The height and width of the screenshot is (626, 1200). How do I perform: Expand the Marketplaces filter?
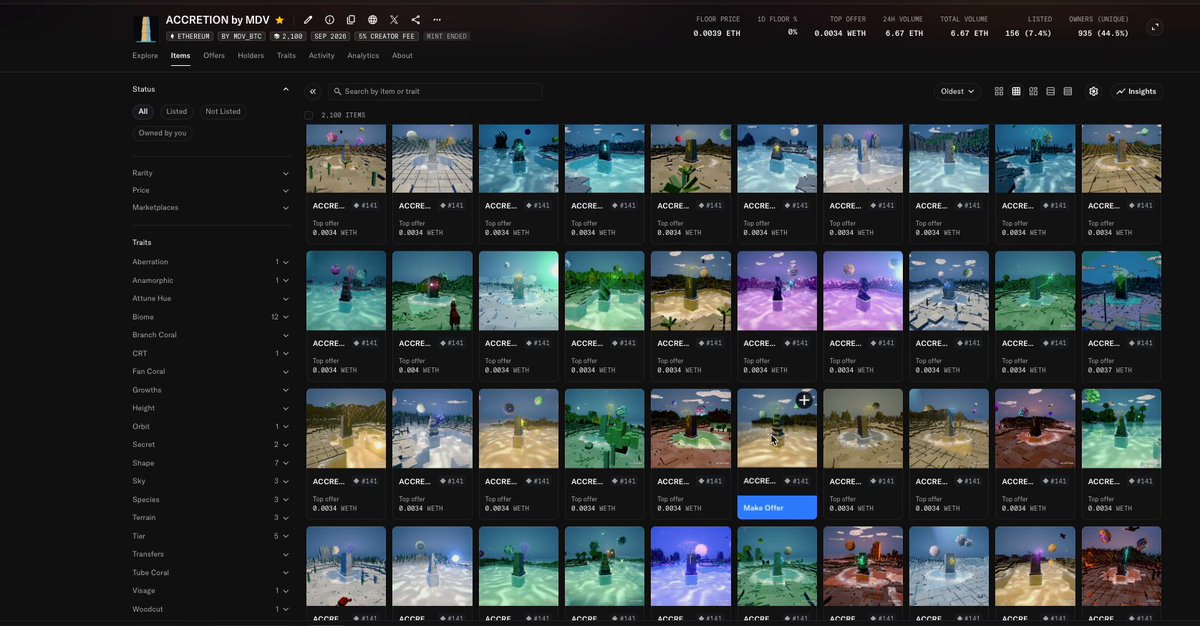212,207
